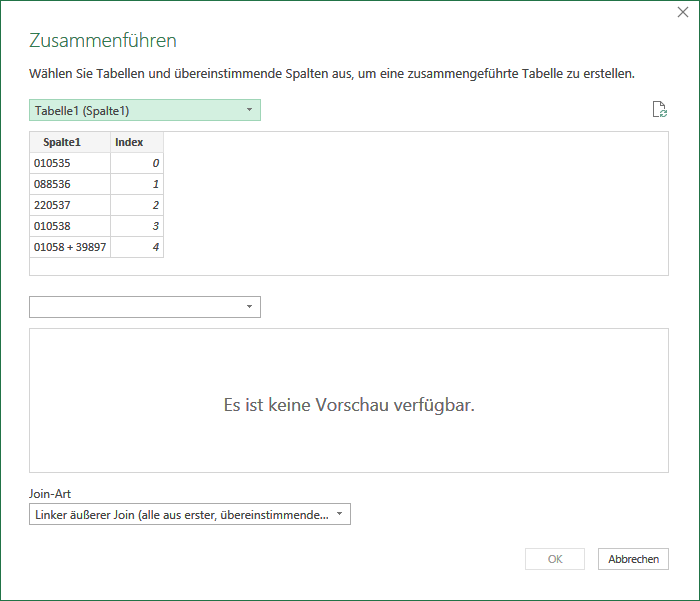Open the empty second table dropdown
This screenshot has width=700, height=601.
point(145,307)
